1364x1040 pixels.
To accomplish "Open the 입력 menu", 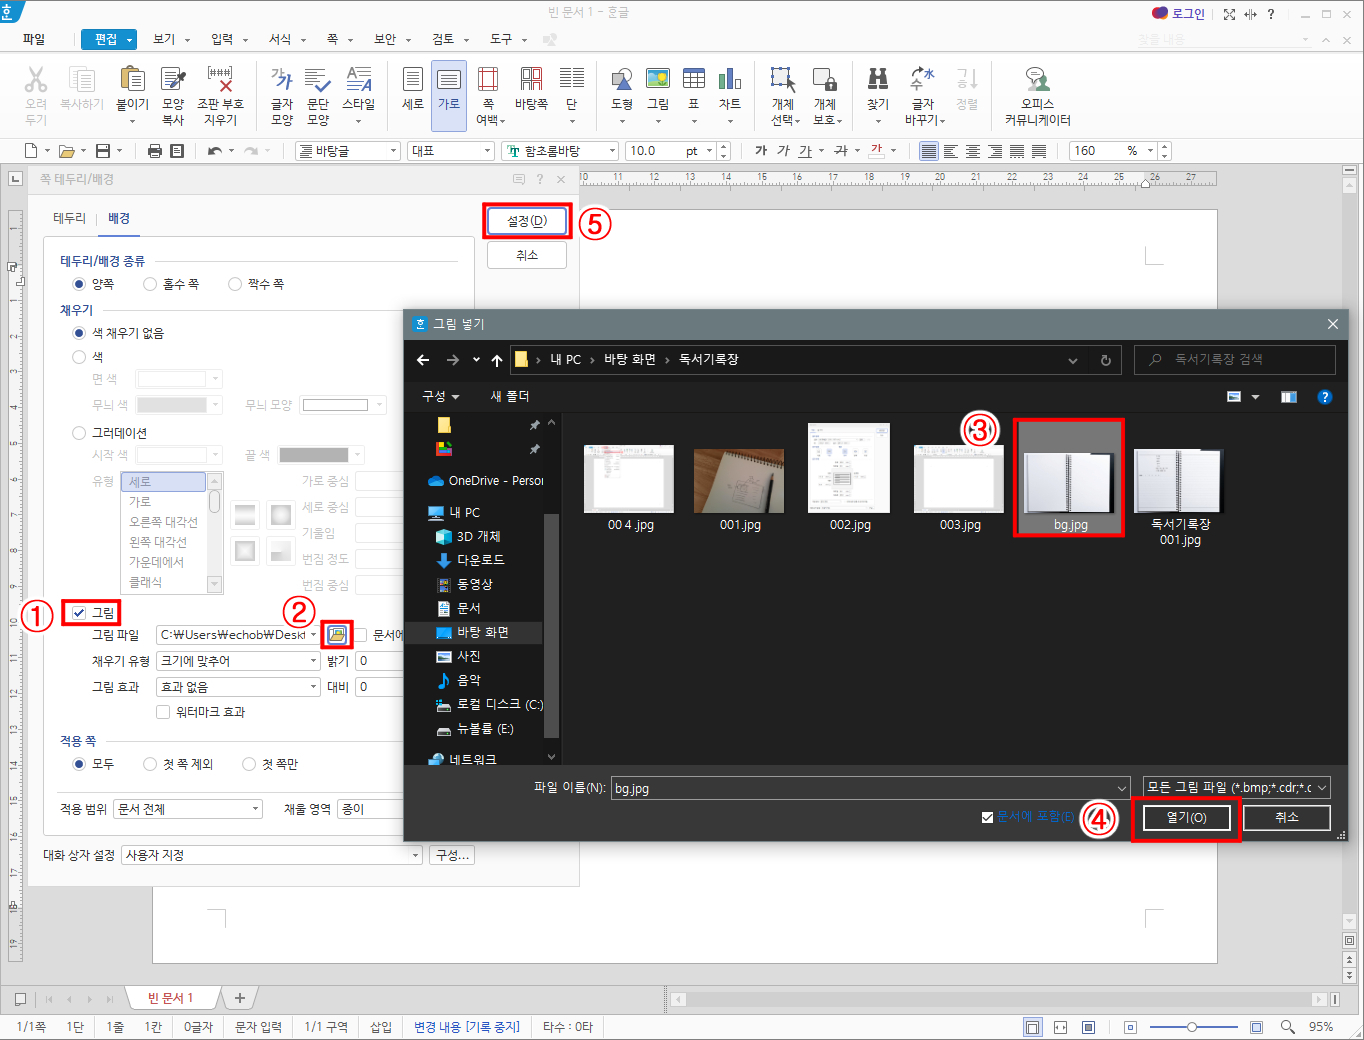I will tap(227, 39).
